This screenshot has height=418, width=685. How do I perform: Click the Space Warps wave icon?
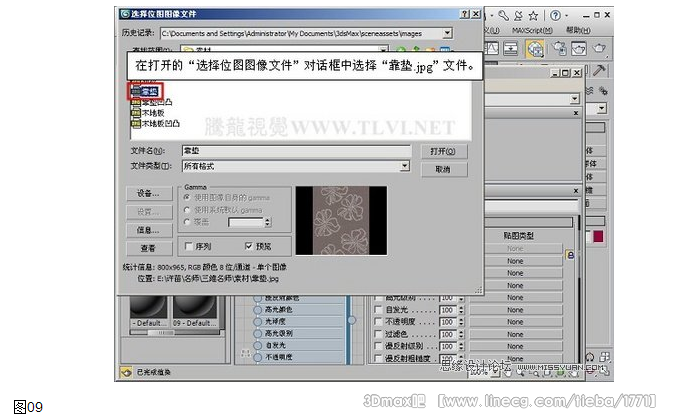point(589,90)
